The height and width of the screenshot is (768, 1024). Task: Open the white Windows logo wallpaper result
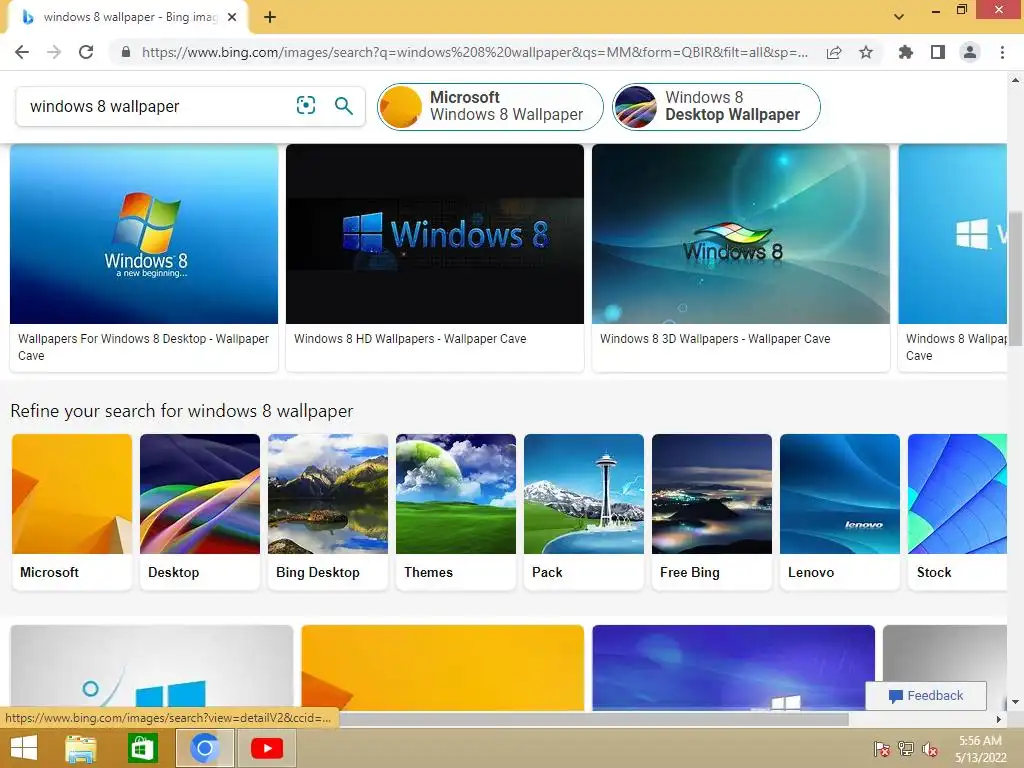point(152,667)
